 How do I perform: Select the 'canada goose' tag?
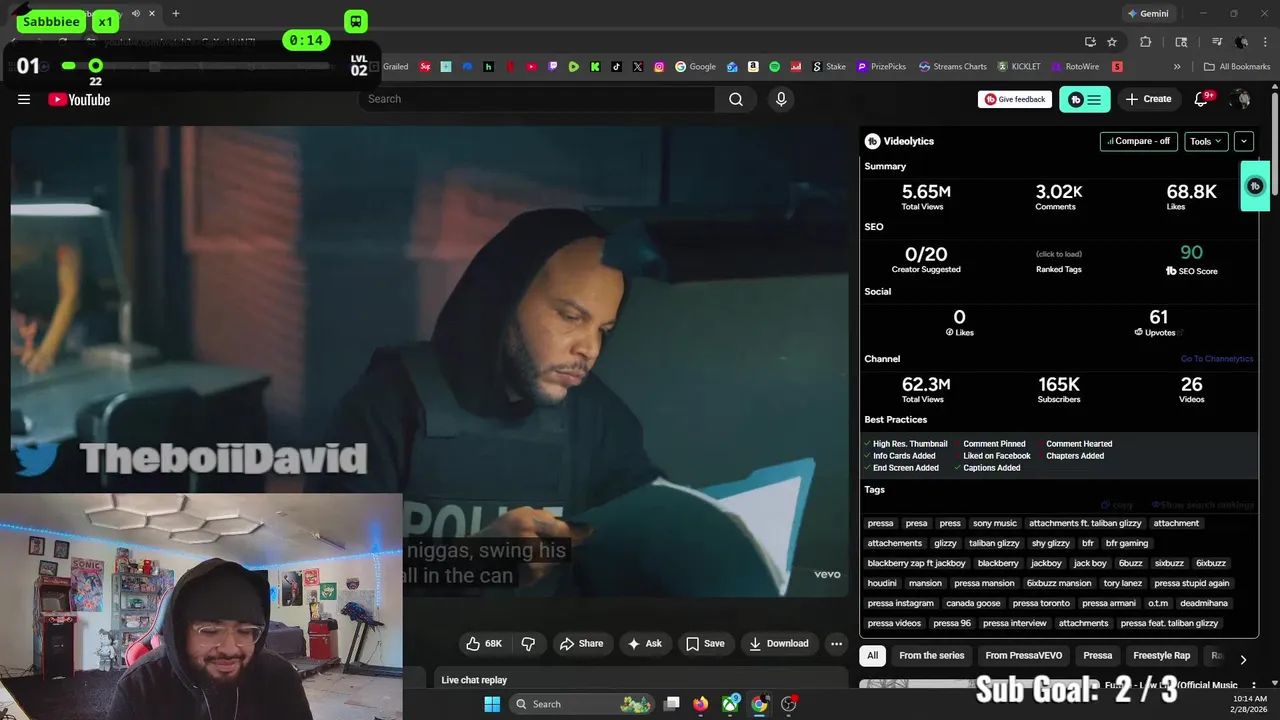pos(973,603)
